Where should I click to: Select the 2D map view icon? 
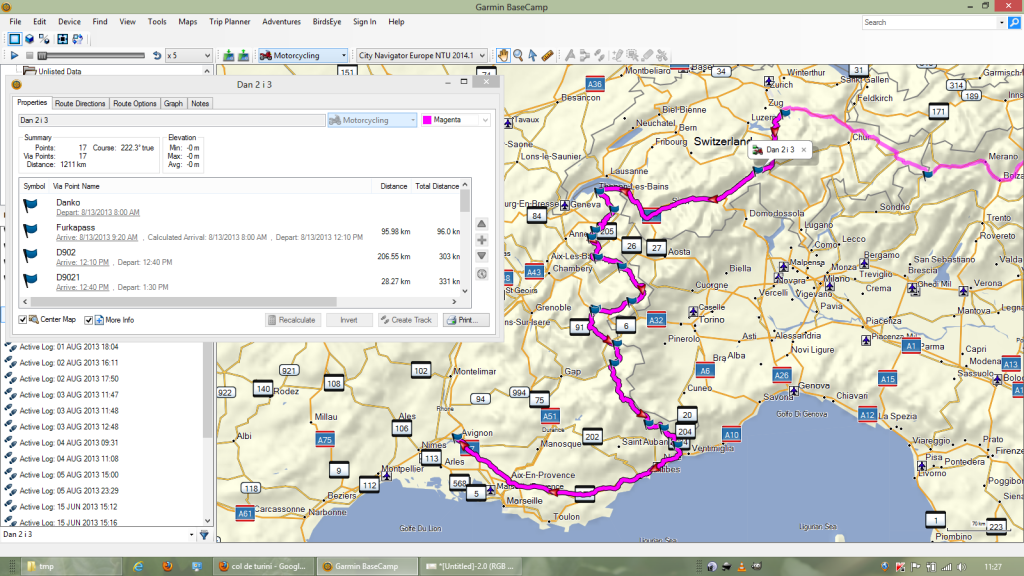pos(14,39)
